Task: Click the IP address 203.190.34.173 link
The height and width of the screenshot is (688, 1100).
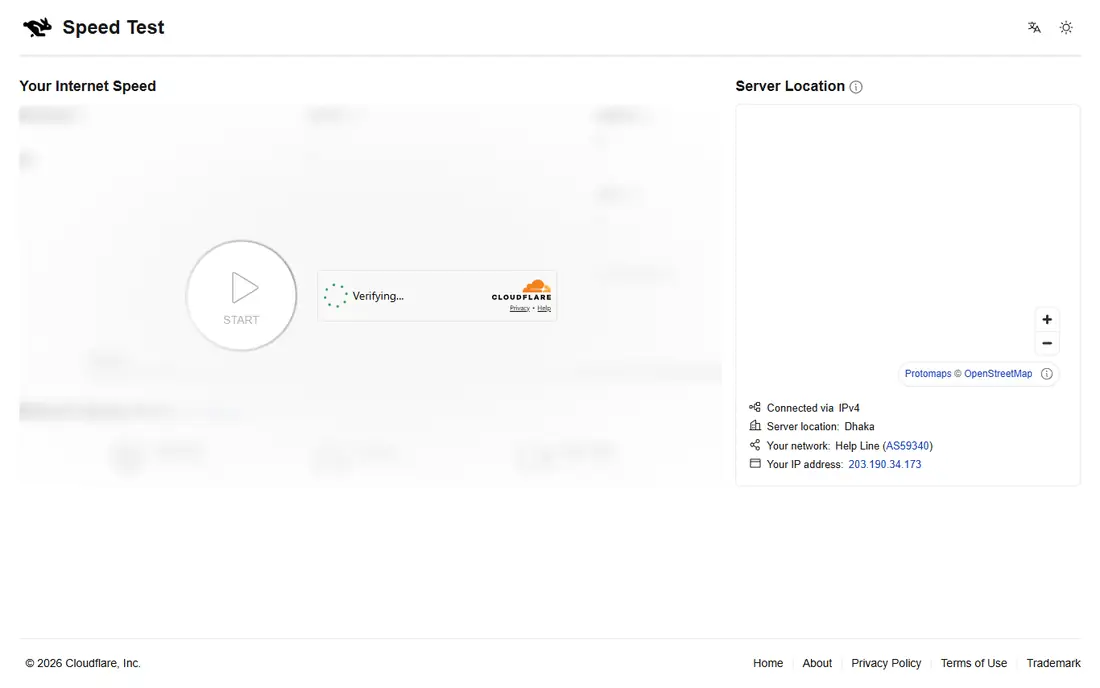Action: (x=885, y=464)
